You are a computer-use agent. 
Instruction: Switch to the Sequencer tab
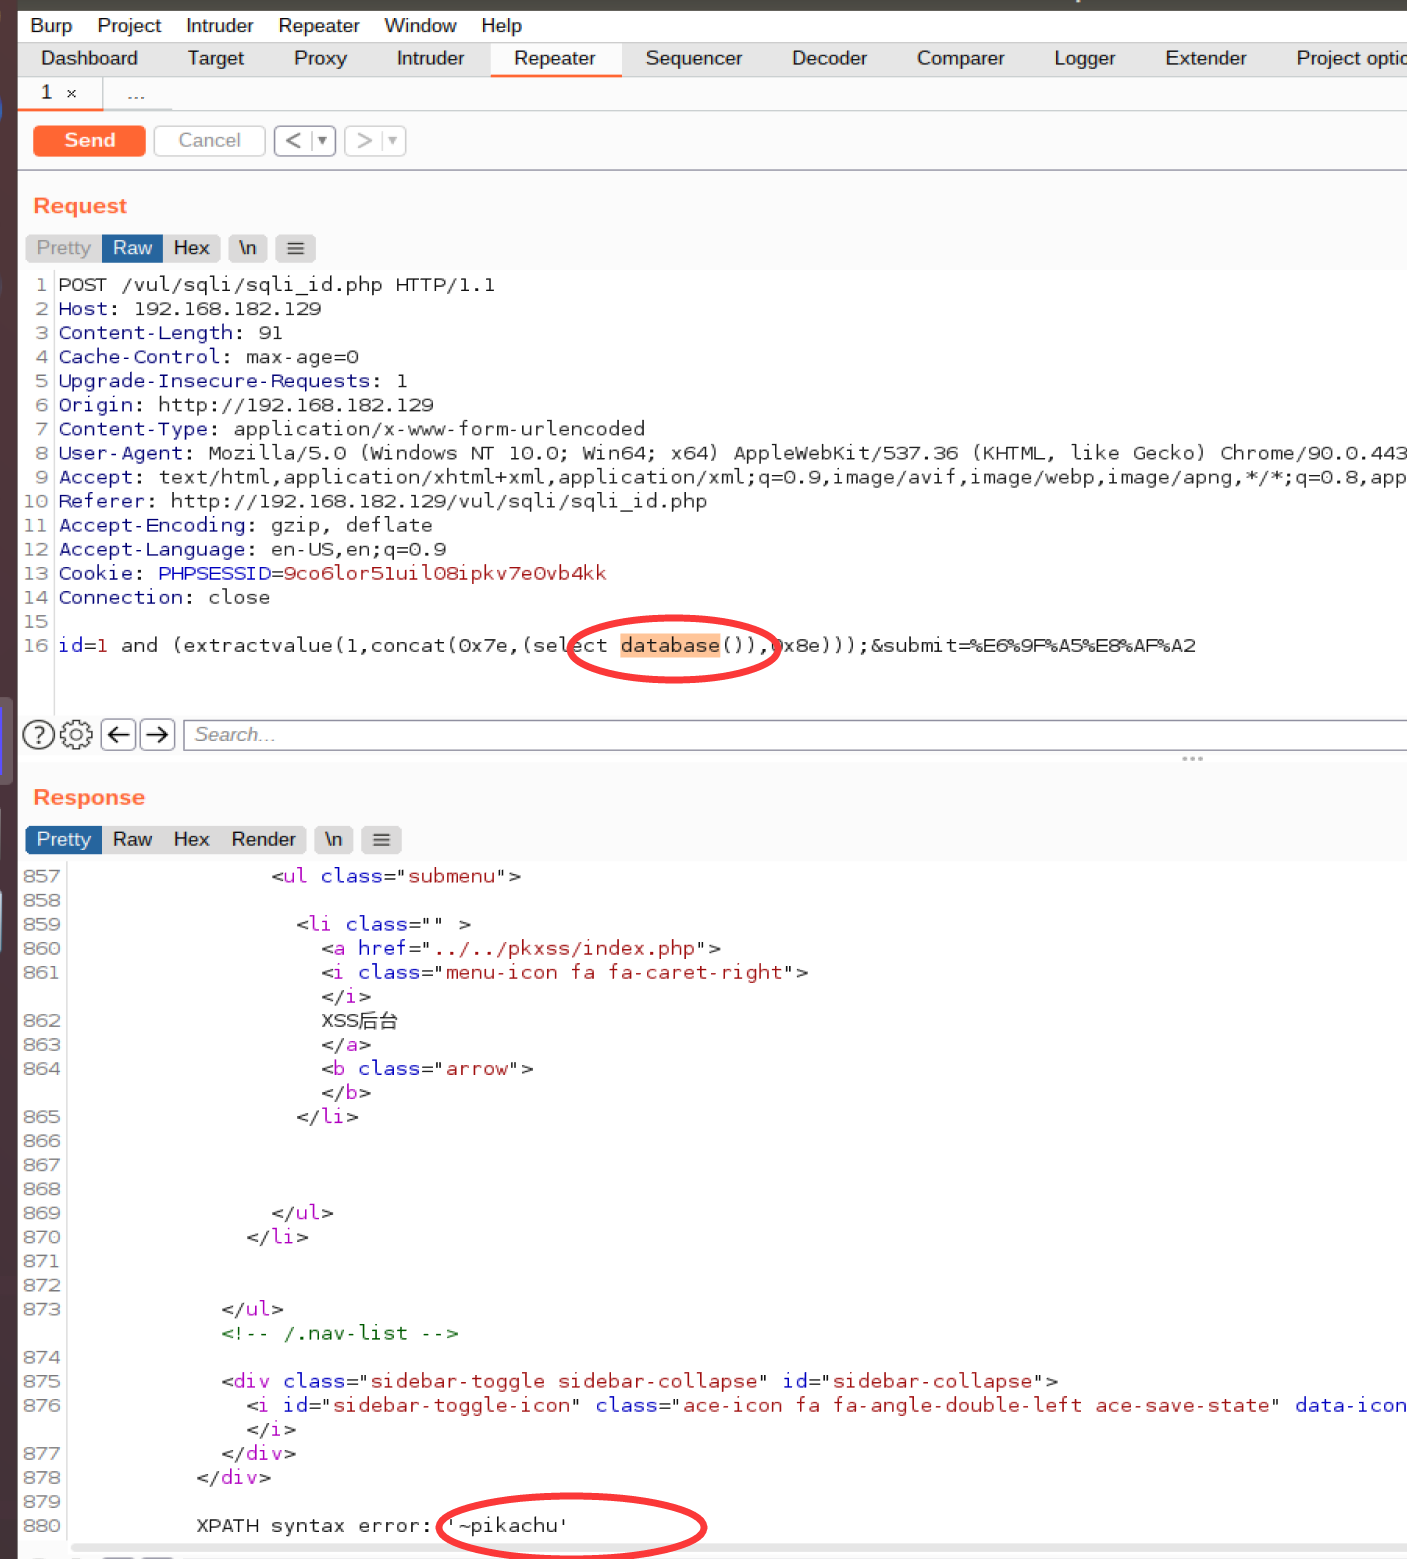(x=693, y=58)
